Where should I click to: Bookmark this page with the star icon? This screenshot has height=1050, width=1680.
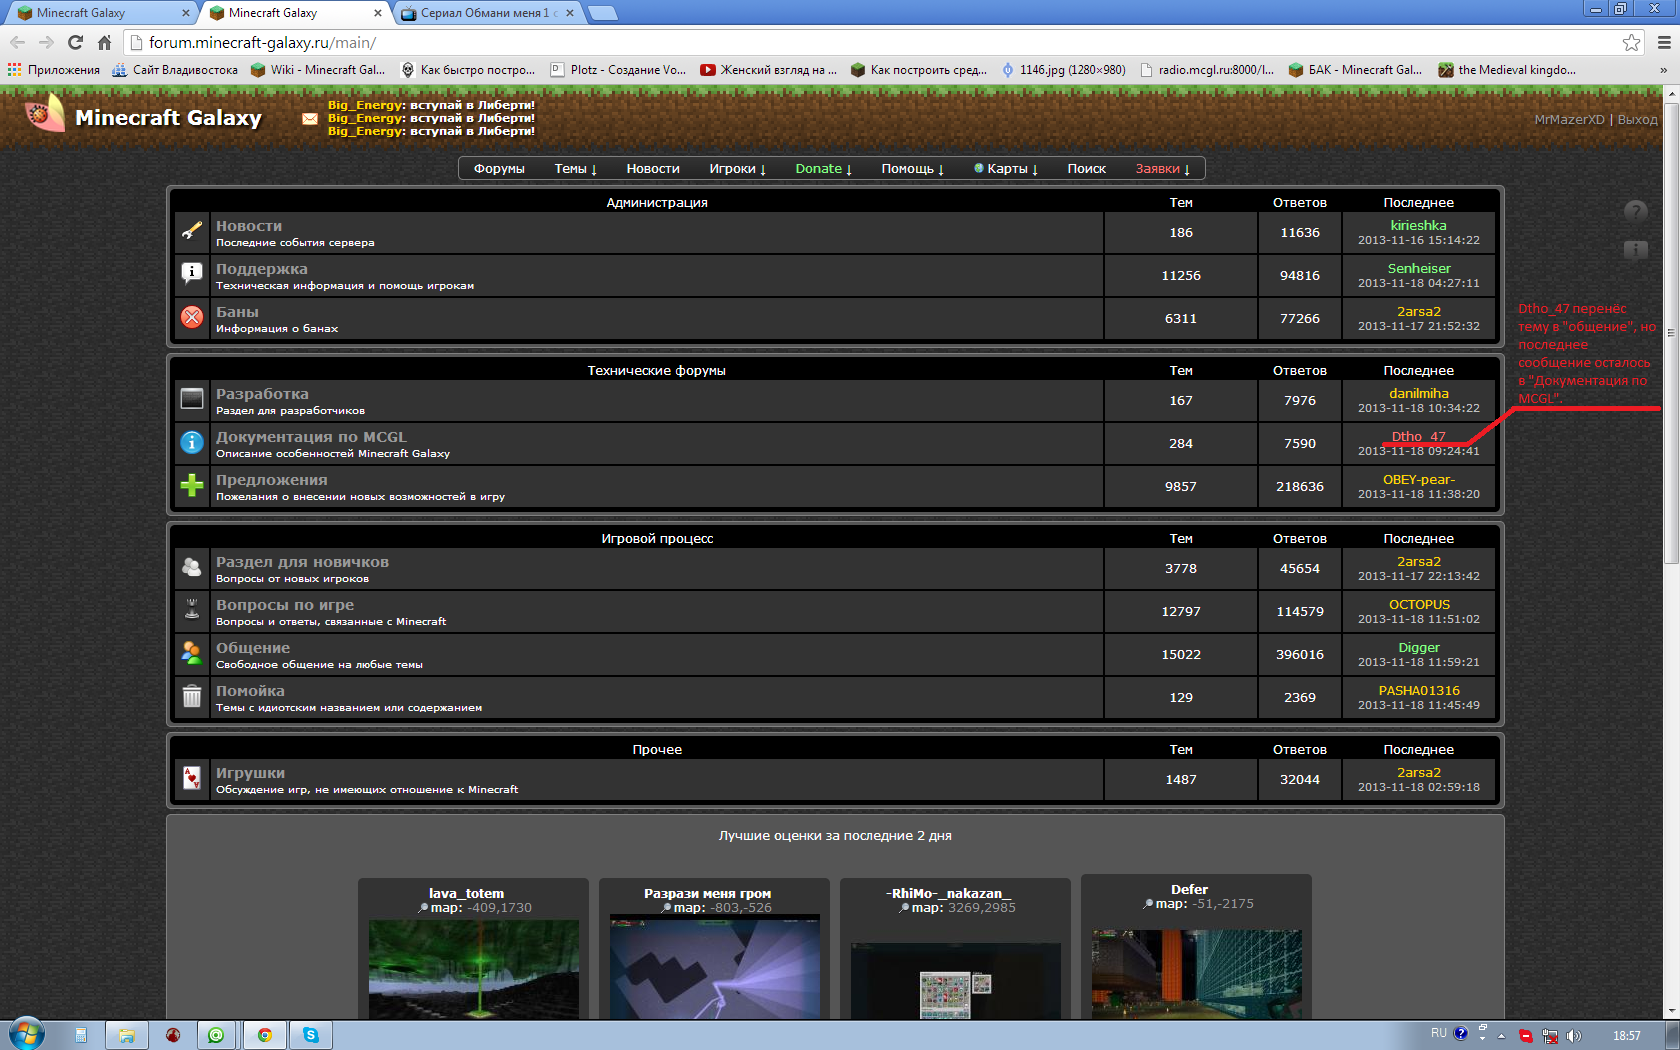[x=1631, y=42]
